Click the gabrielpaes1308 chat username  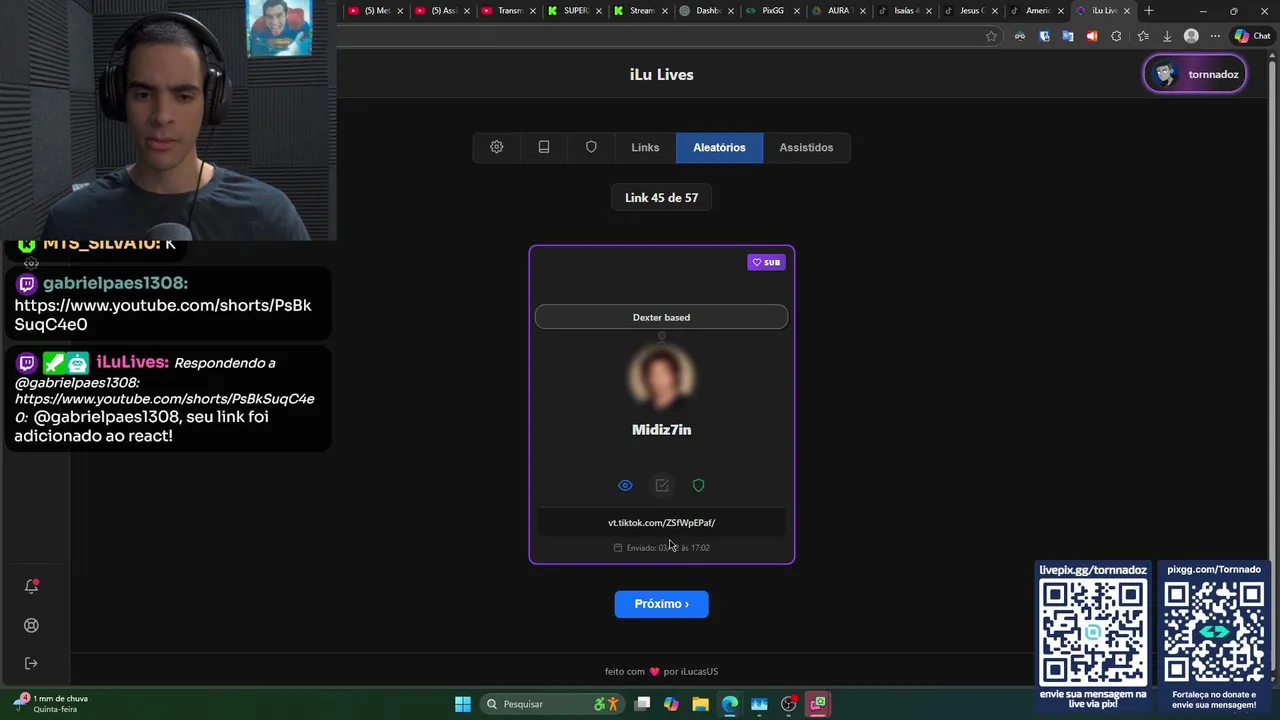(115, 284)
